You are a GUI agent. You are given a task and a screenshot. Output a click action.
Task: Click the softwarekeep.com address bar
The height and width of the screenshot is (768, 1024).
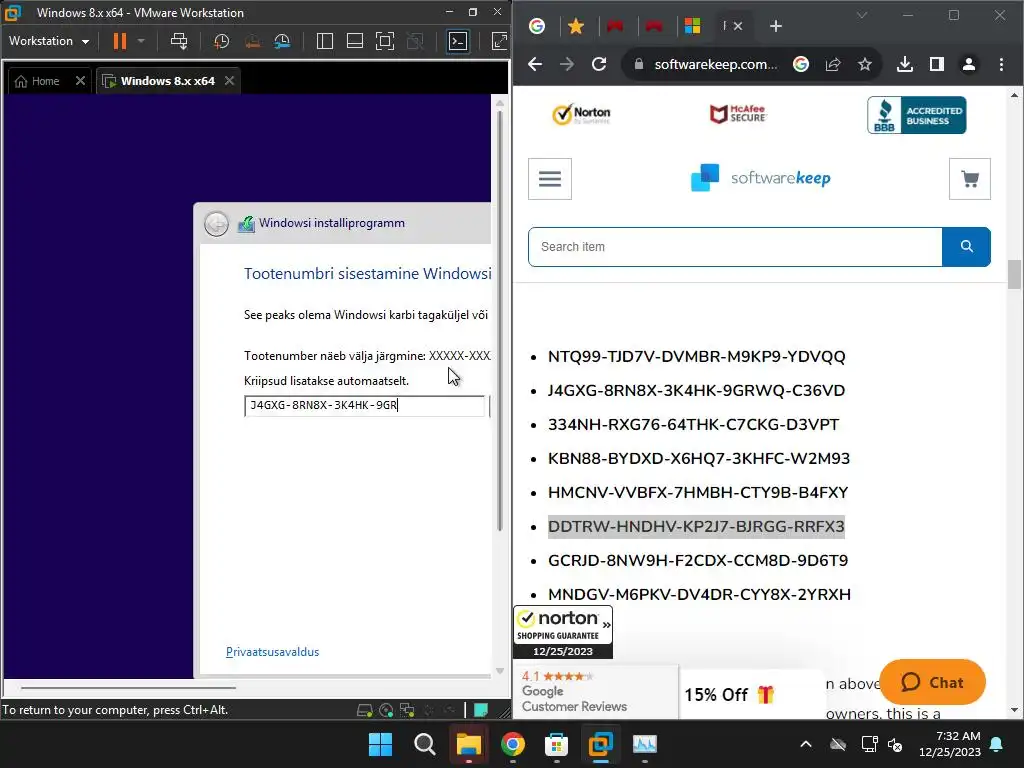point(716,64)
